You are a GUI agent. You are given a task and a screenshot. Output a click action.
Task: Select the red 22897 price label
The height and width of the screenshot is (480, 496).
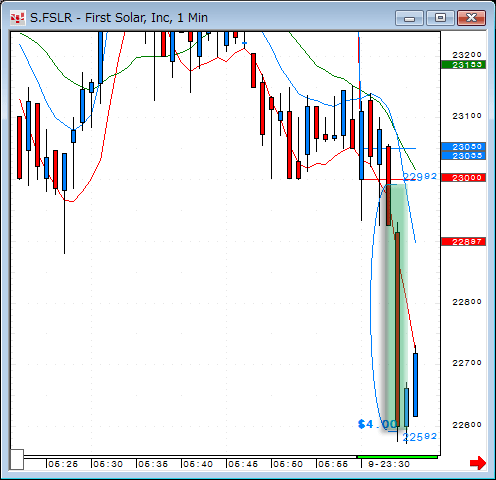click(x=463, y=242)
